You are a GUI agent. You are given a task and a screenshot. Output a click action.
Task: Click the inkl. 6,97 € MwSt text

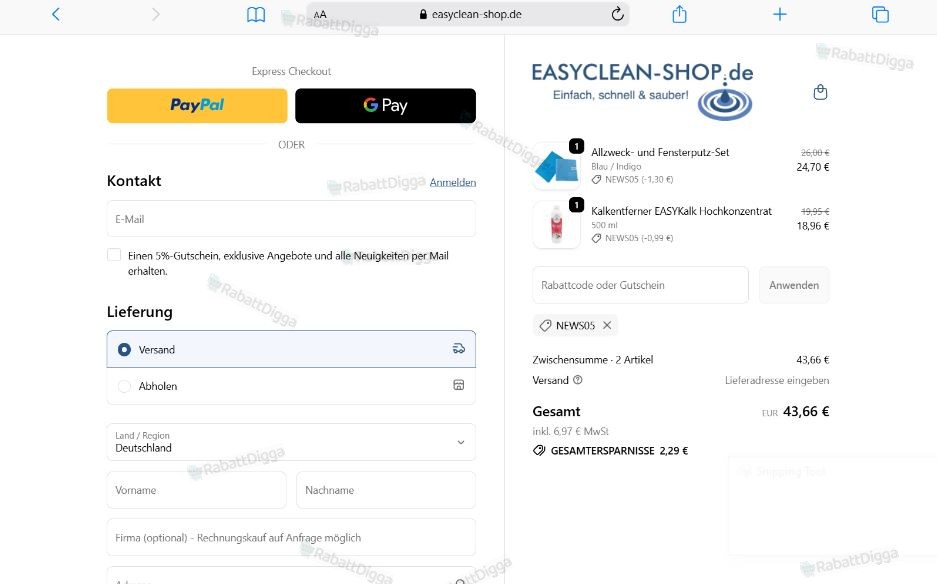coord(570,431)
